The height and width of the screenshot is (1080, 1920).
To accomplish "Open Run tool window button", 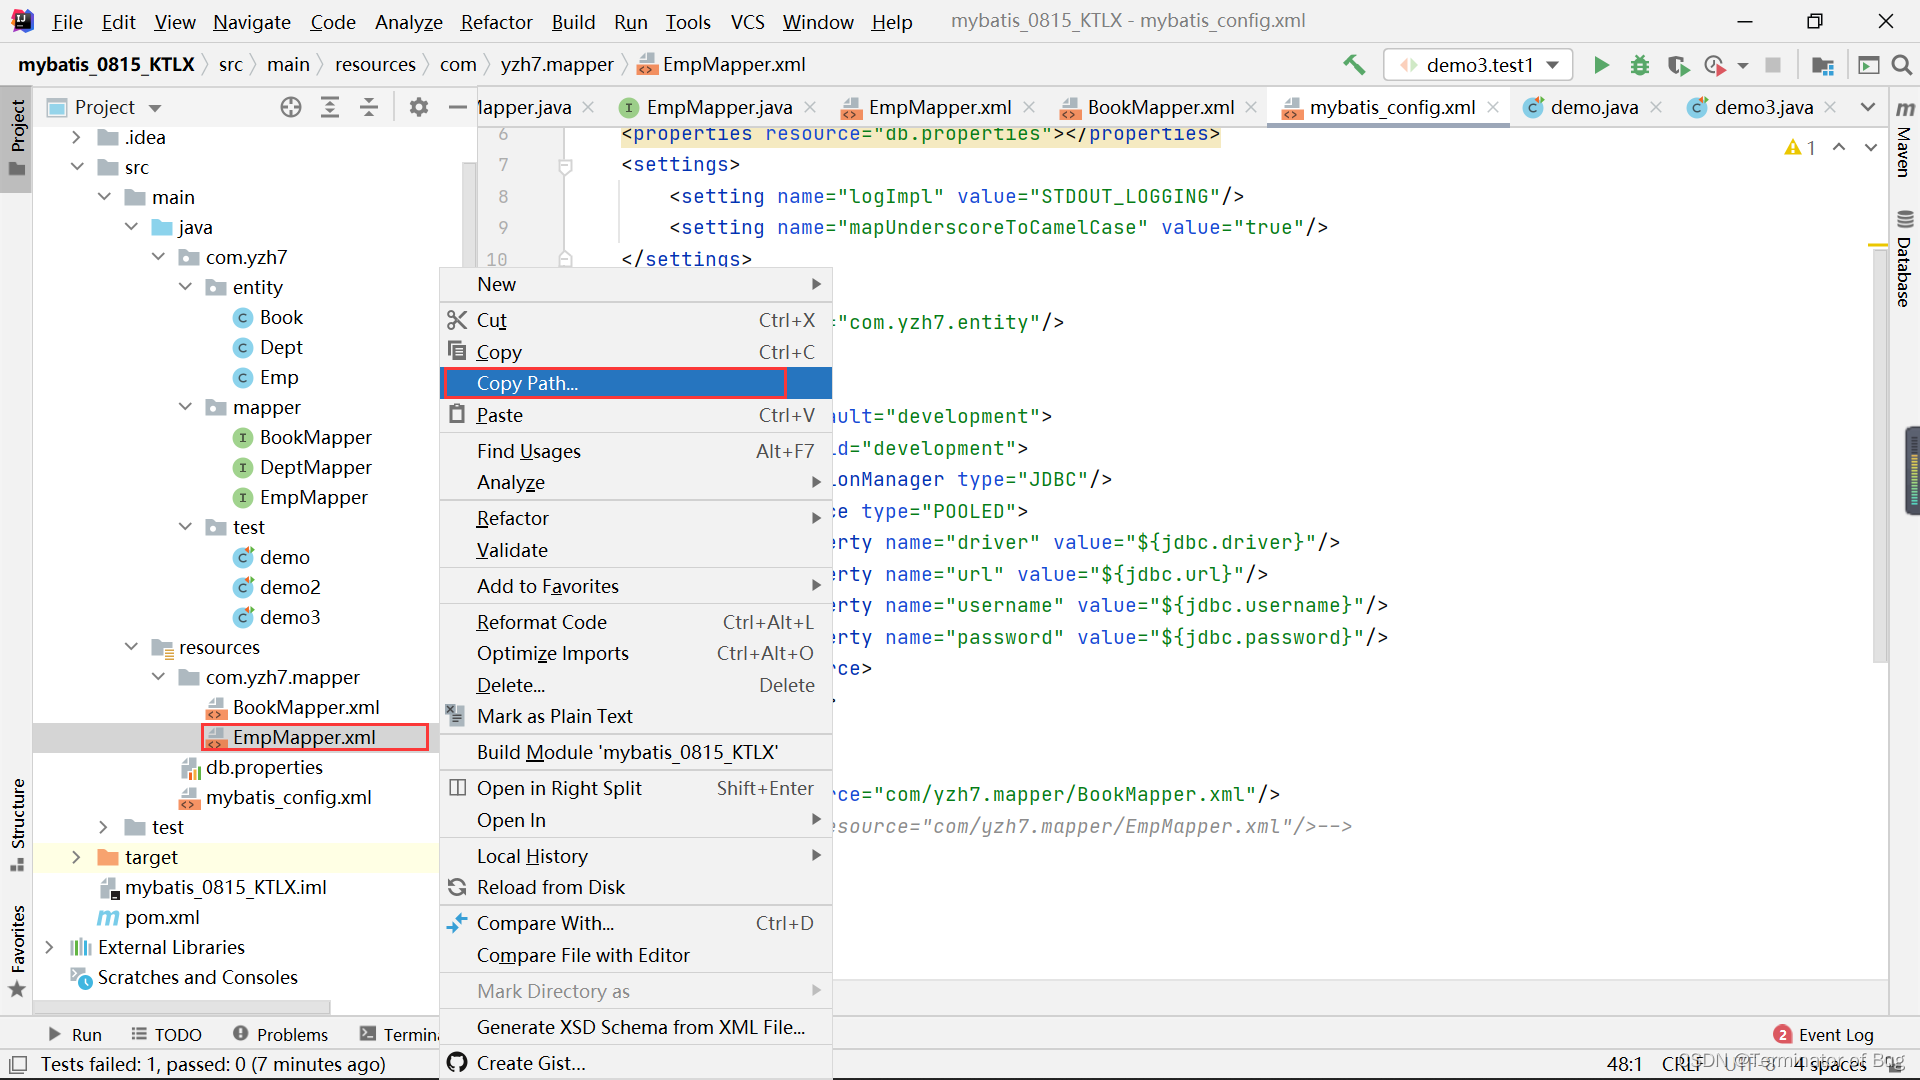I will point(75,1035).
